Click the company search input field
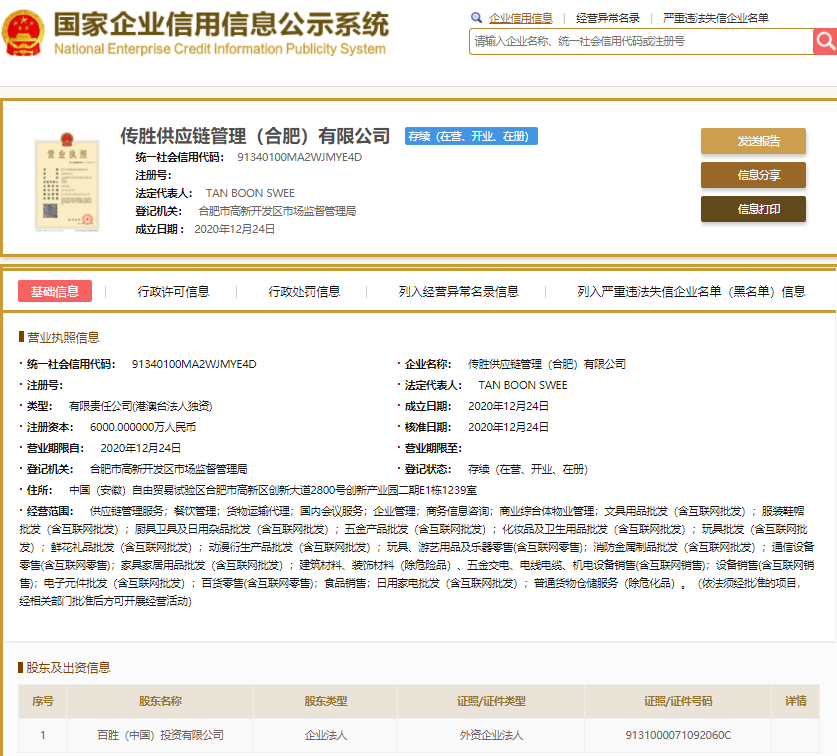The width and height of the screenshot is (837, 756). tap(641, 42)
